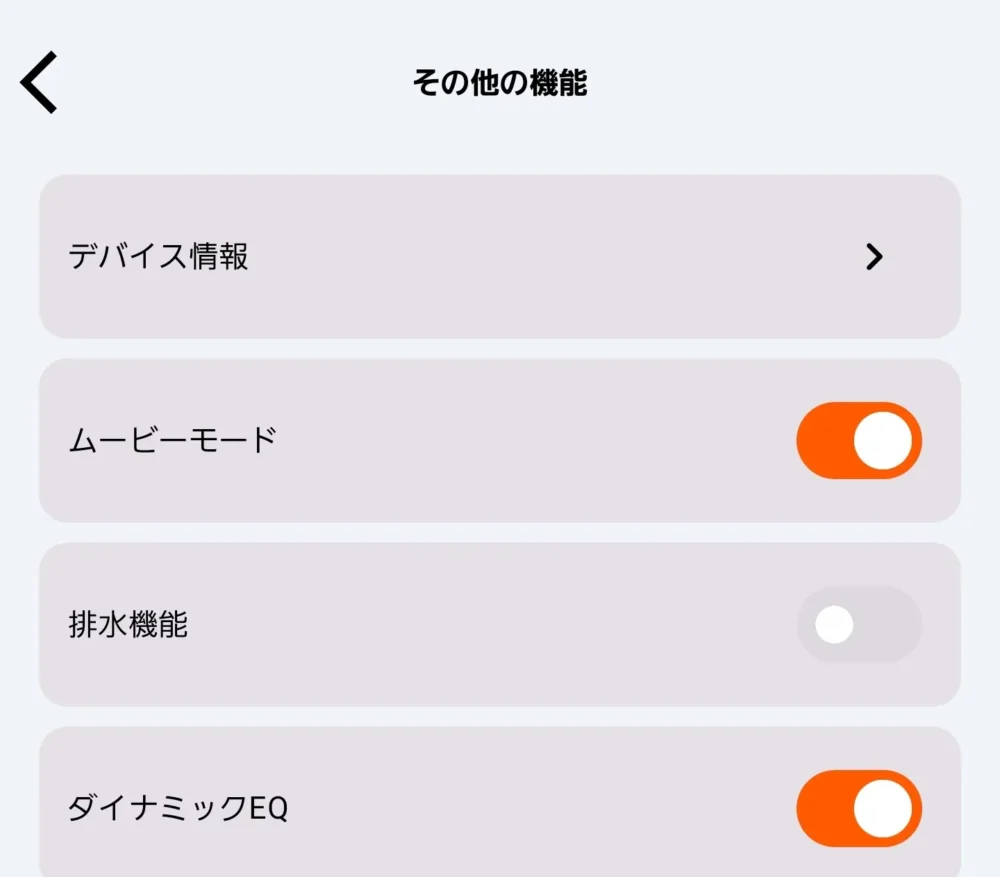Click orange track of ムービーモード switch

822,441
